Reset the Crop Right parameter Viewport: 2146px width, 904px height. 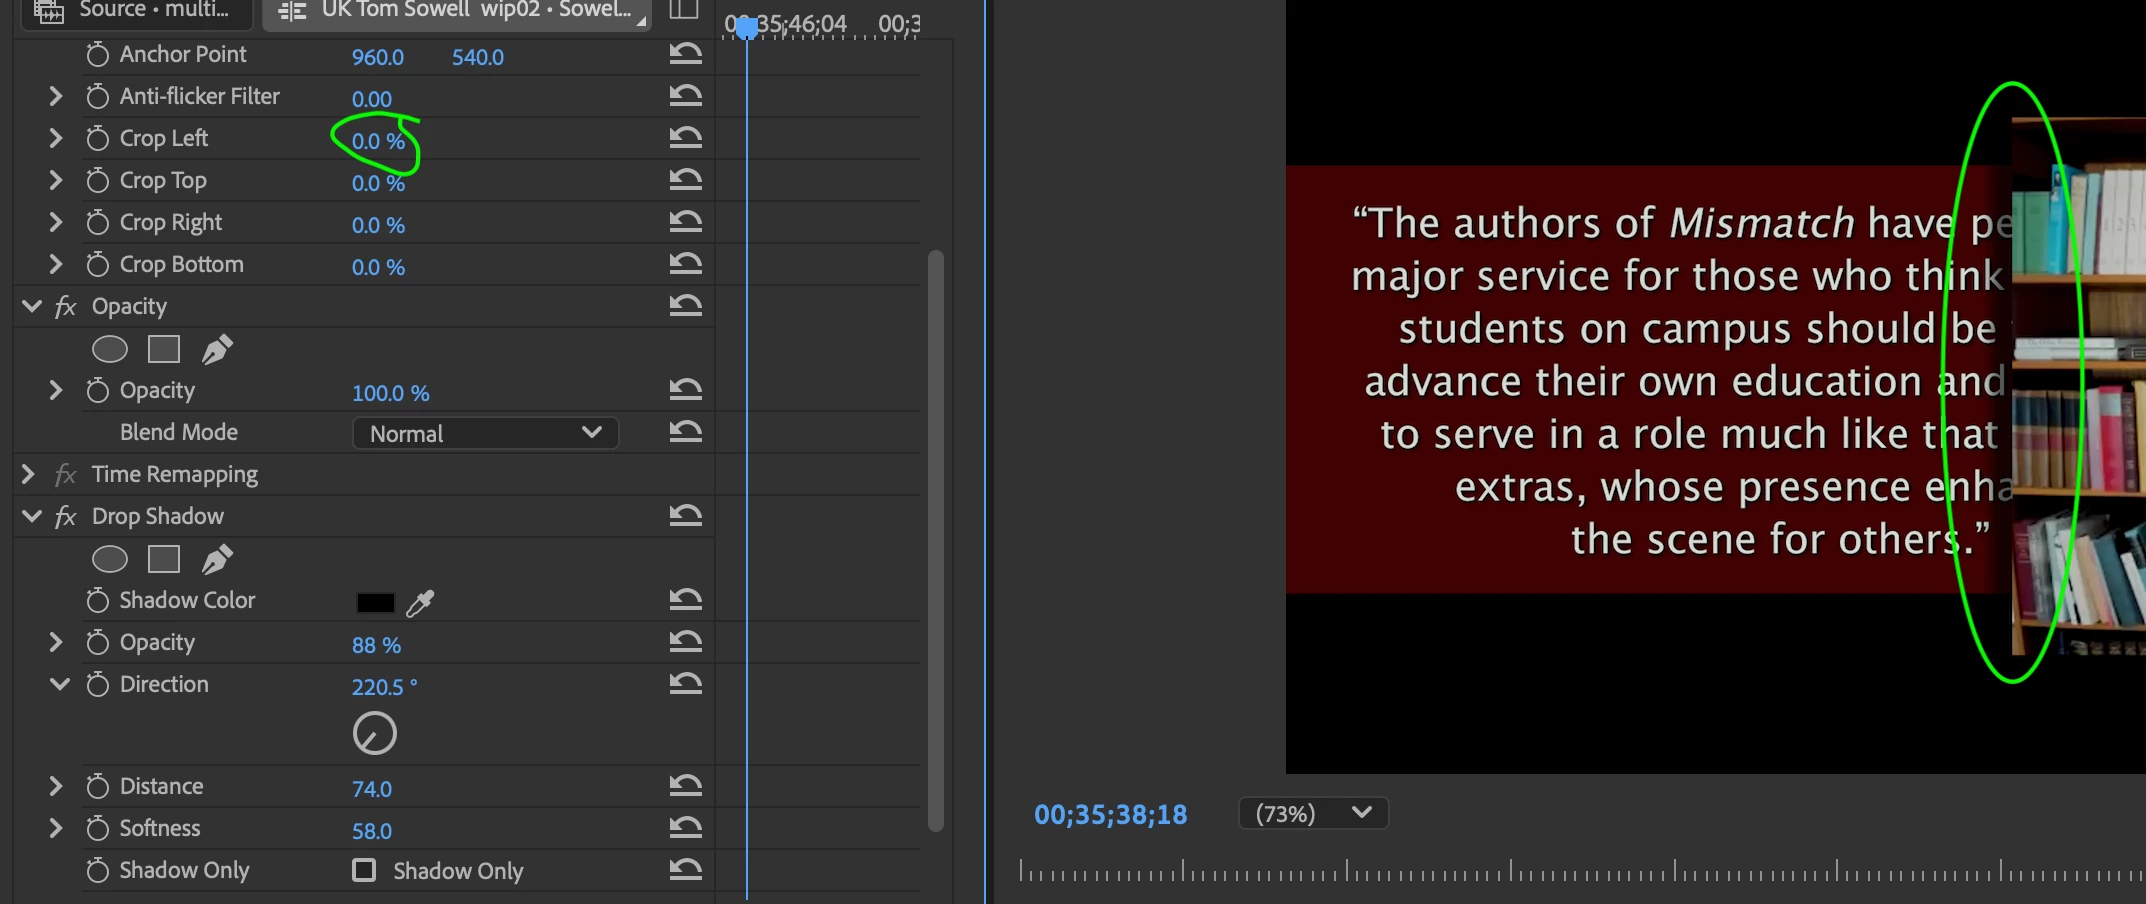(x=685, y=221)
